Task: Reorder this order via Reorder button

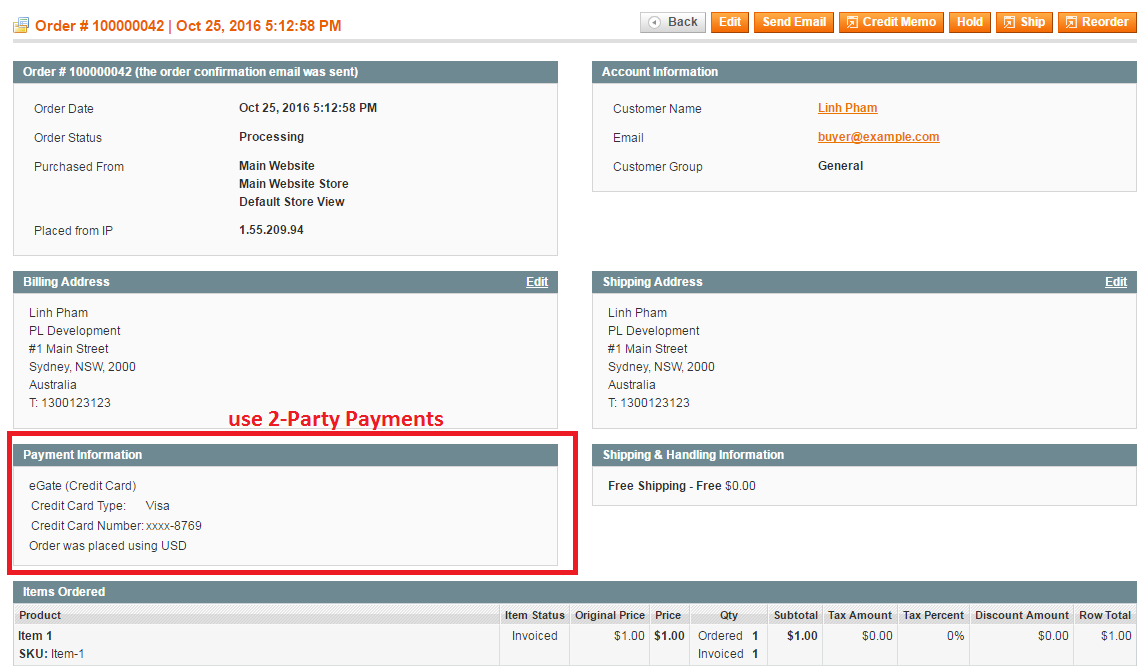Action: [1097, 22]
